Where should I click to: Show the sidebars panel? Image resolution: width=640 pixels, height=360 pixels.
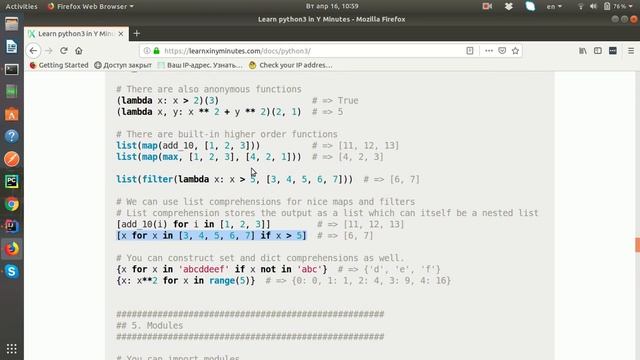click(598, 51)
